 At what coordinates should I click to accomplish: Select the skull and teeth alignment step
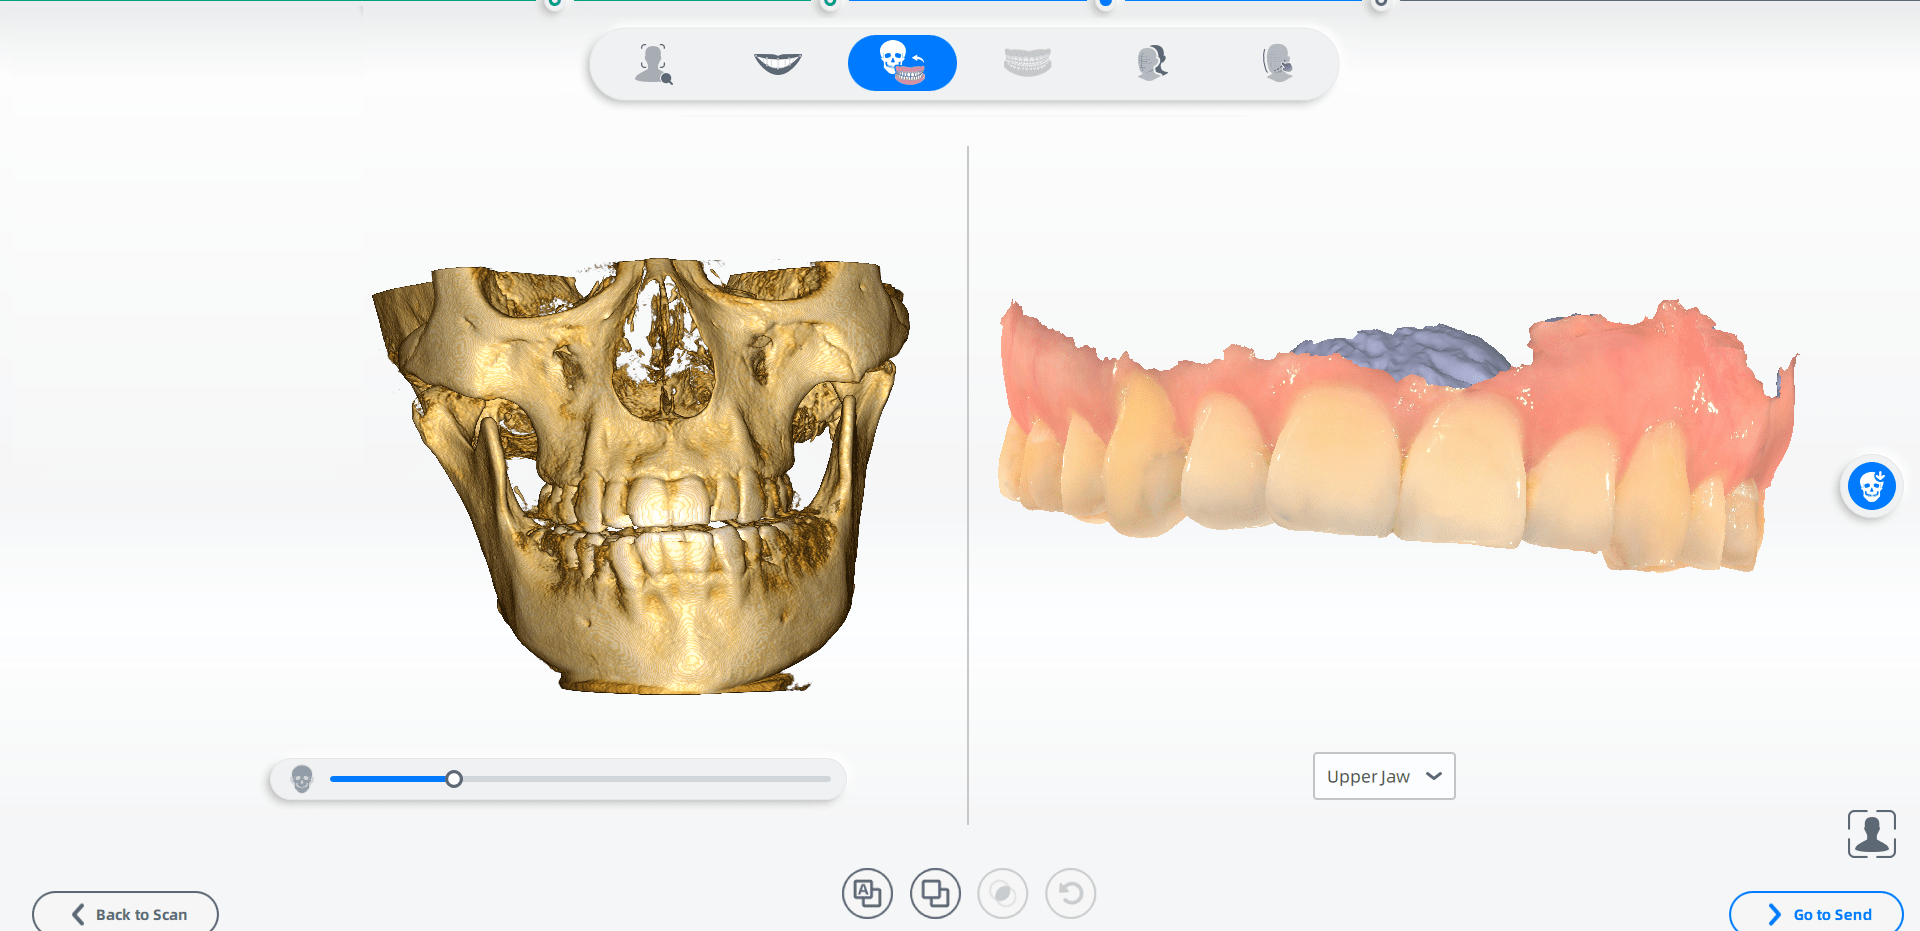click(902, 63)
